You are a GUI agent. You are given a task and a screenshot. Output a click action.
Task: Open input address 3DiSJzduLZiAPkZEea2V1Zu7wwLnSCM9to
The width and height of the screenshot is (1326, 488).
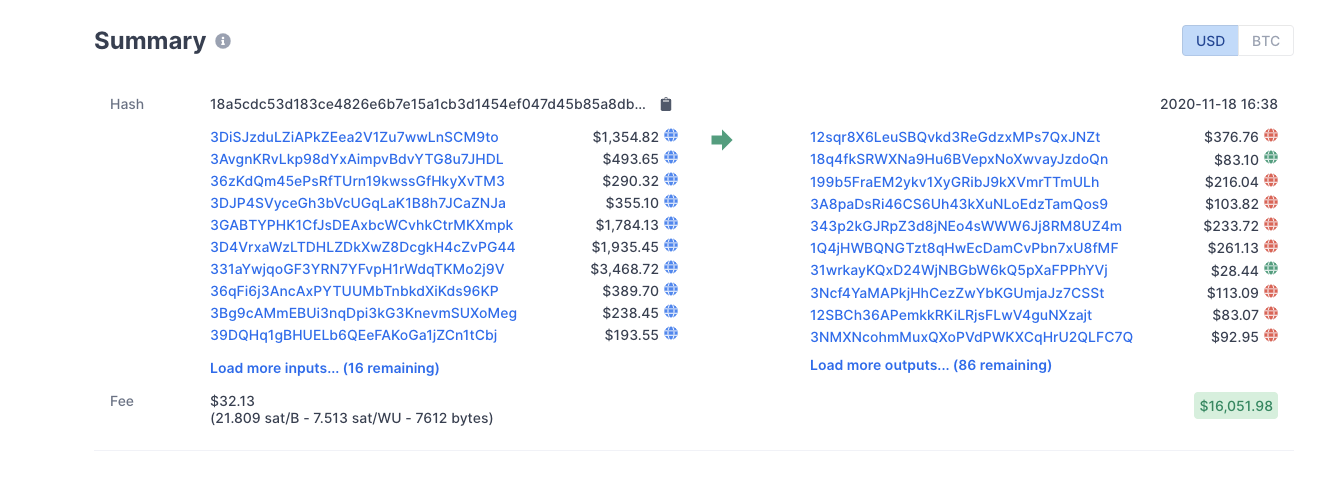[354, 137]
